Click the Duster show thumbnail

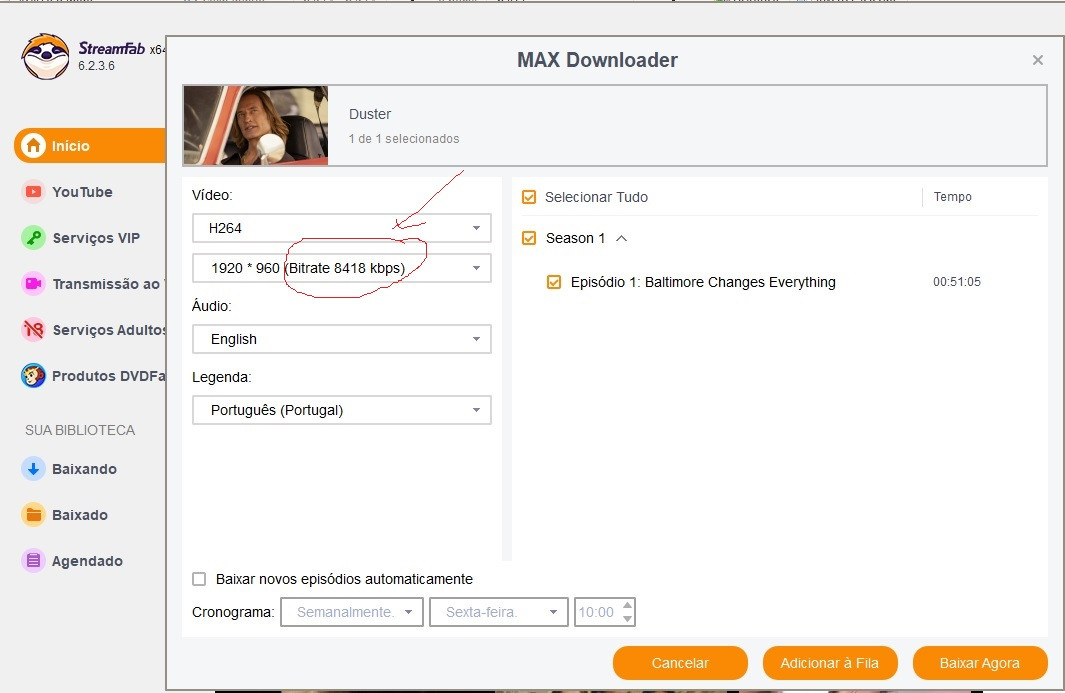(255, 125)
